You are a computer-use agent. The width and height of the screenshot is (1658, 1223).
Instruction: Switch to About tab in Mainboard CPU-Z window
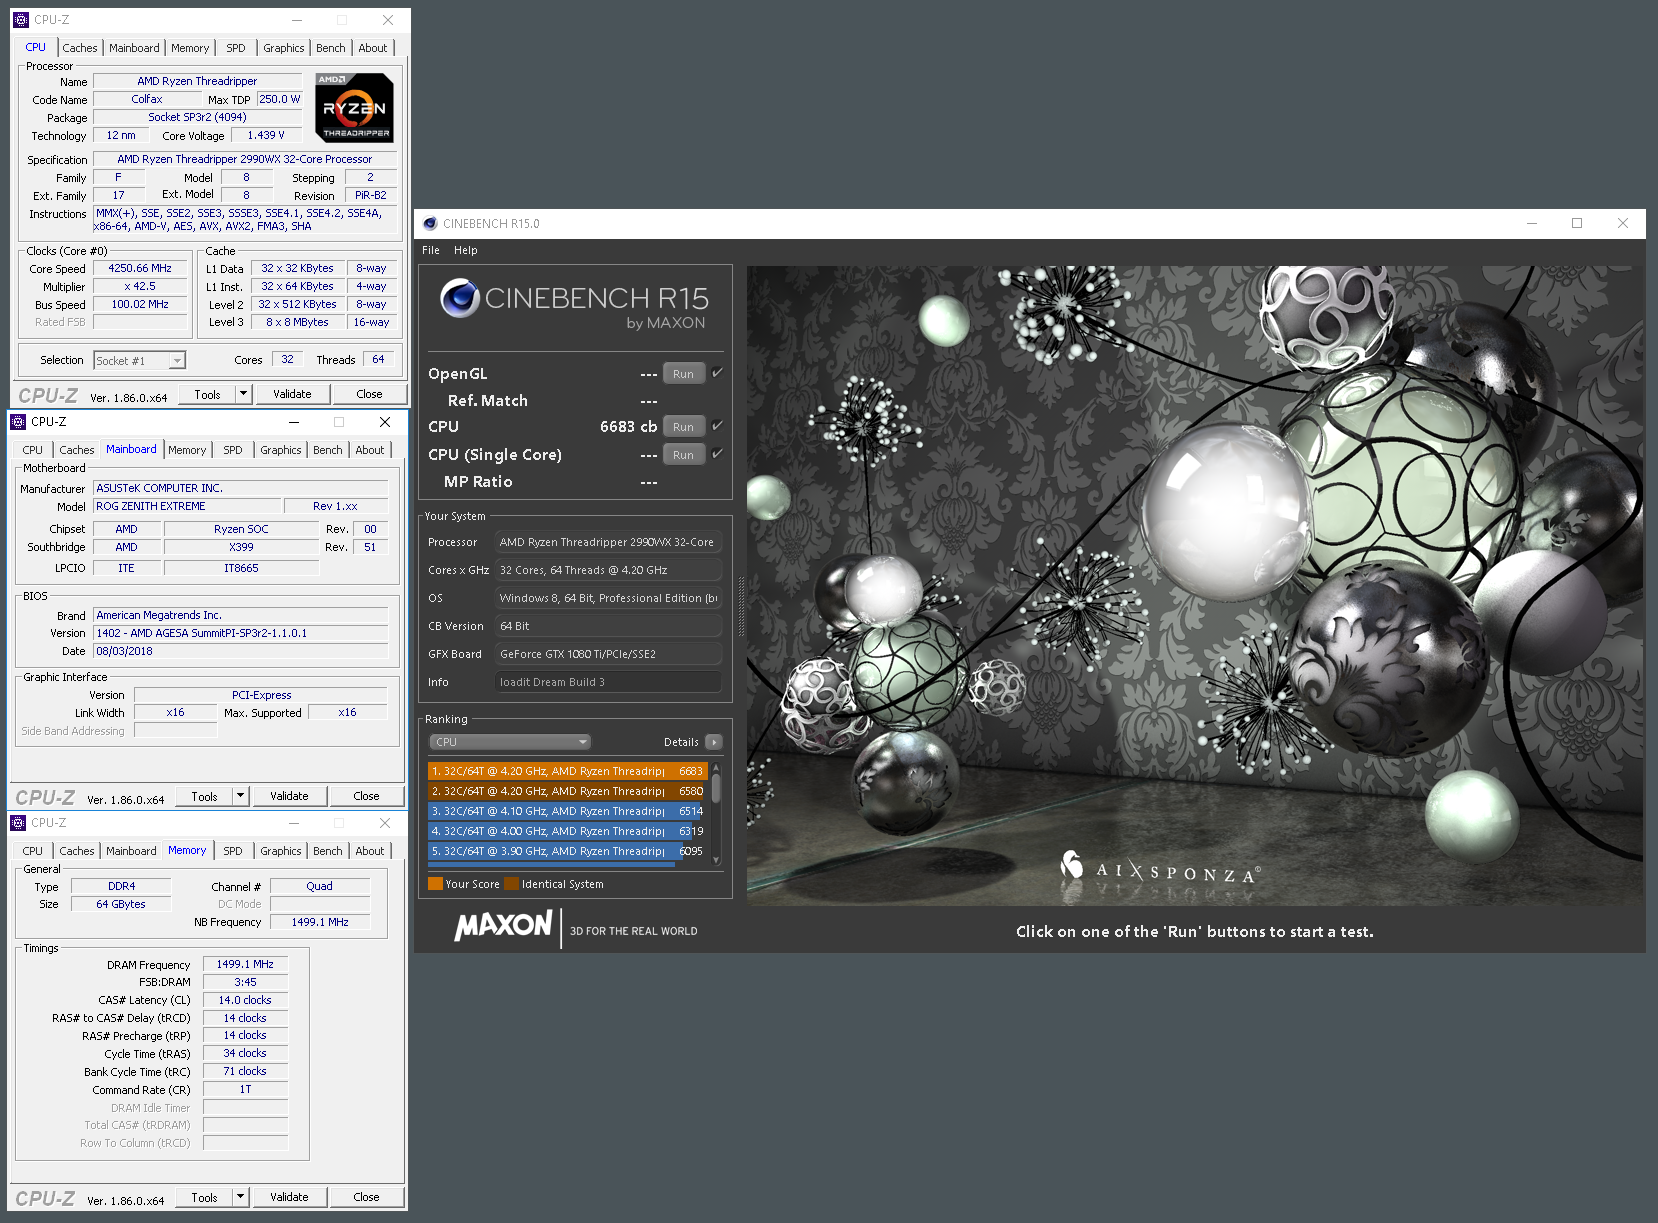click(370, 450)
